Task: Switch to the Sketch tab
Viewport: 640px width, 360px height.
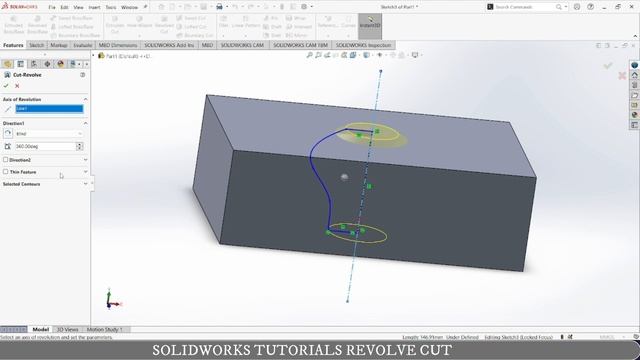Action: [x=36, y=45]
